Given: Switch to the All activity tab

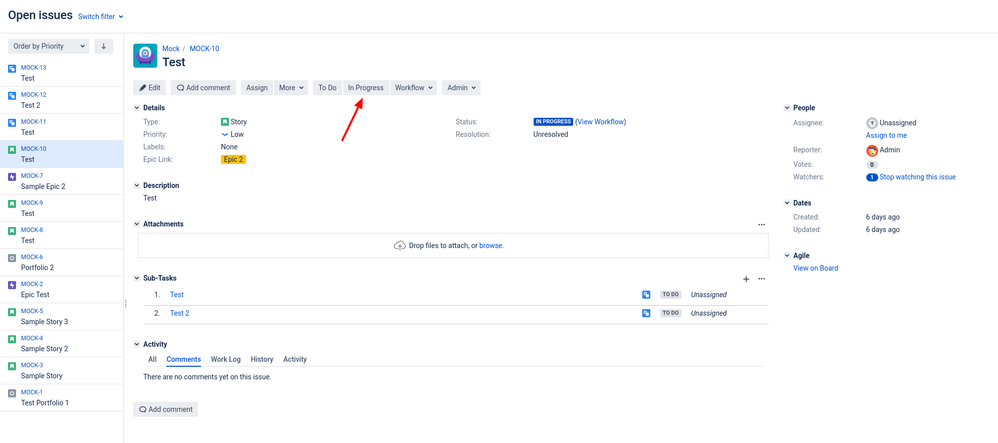Looking at the screenshot, I should 152,359.
